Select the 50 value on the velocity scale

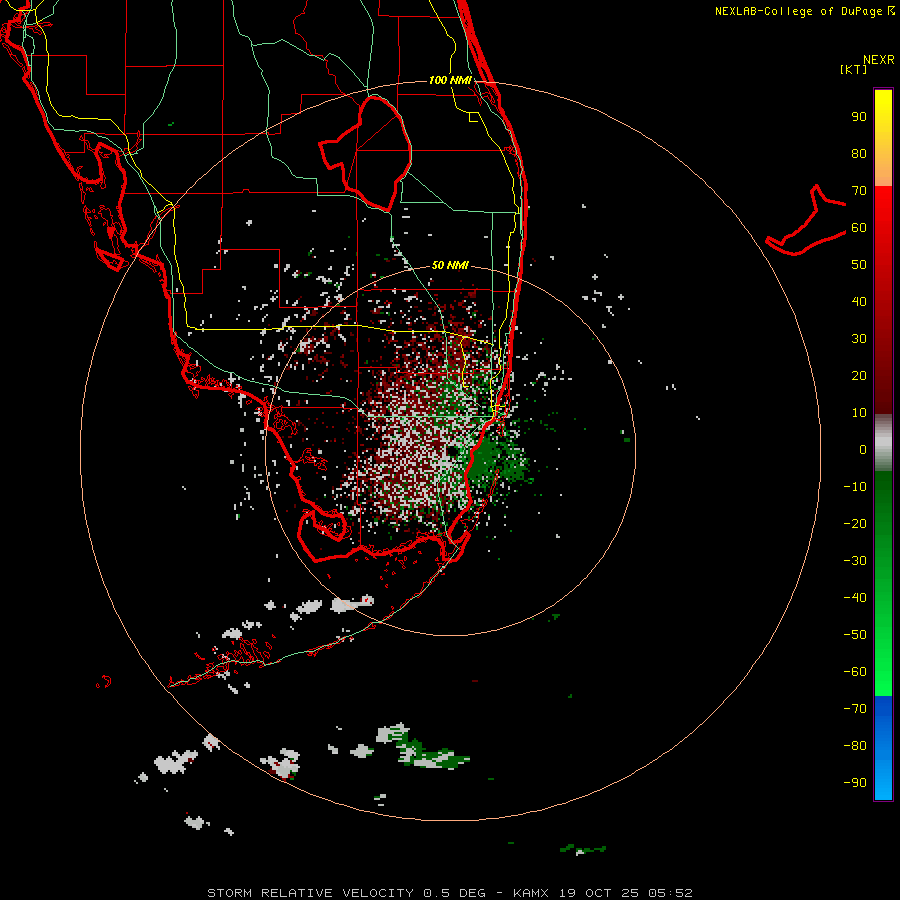click(859, 265)
